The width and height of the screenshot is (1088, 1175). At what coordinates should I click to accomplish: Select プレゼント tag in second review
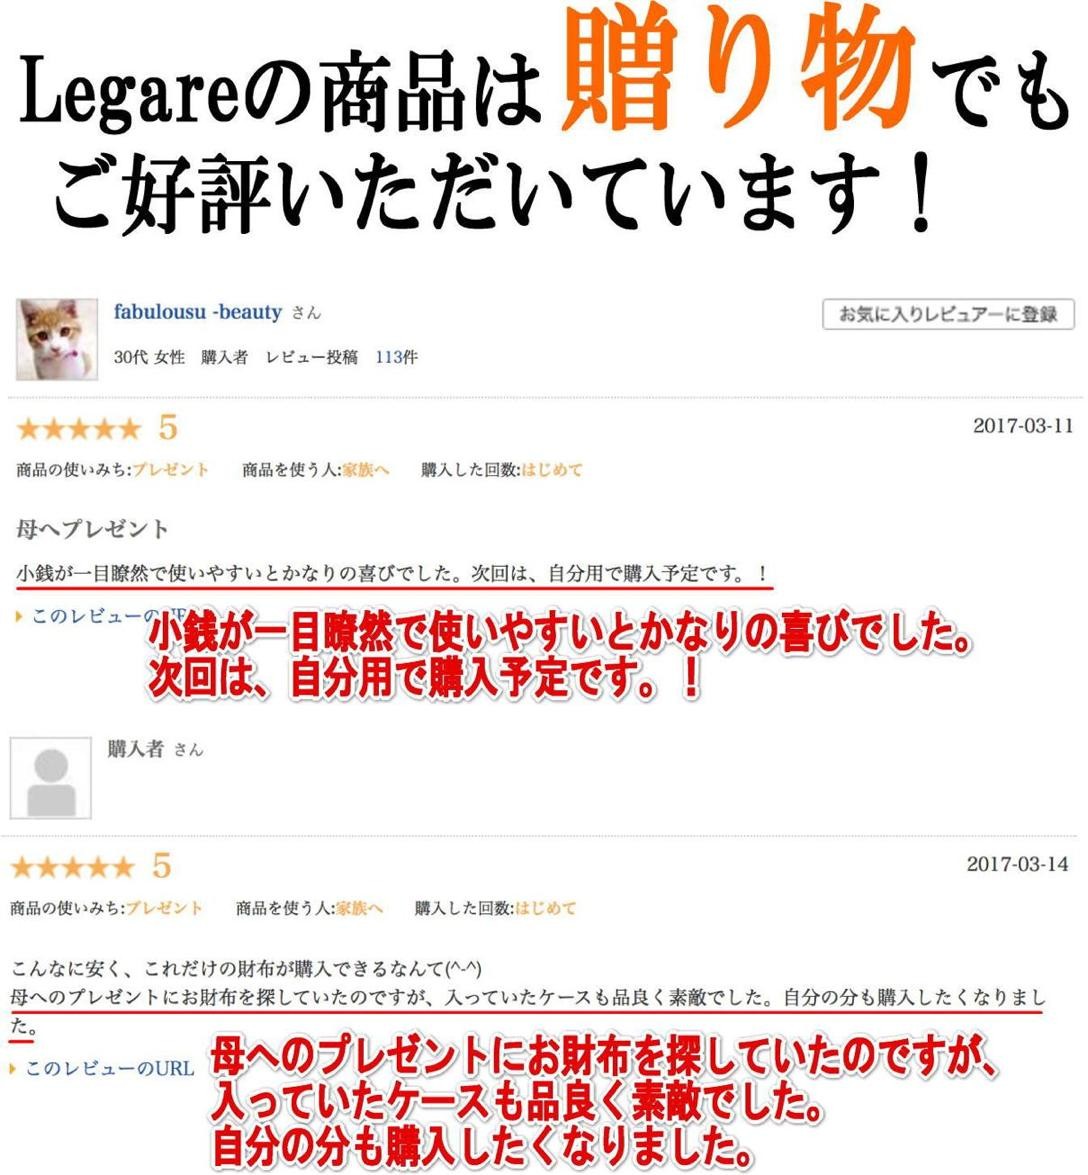(x=165, y=908)
